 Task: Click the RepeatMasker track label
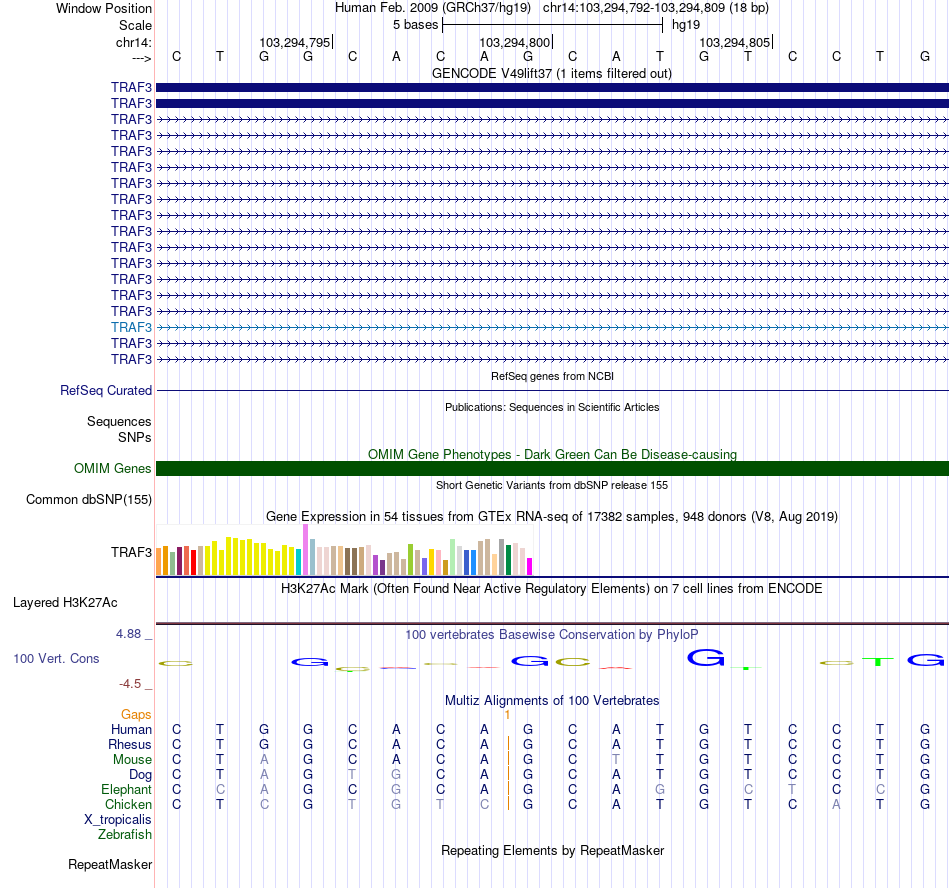110,864
